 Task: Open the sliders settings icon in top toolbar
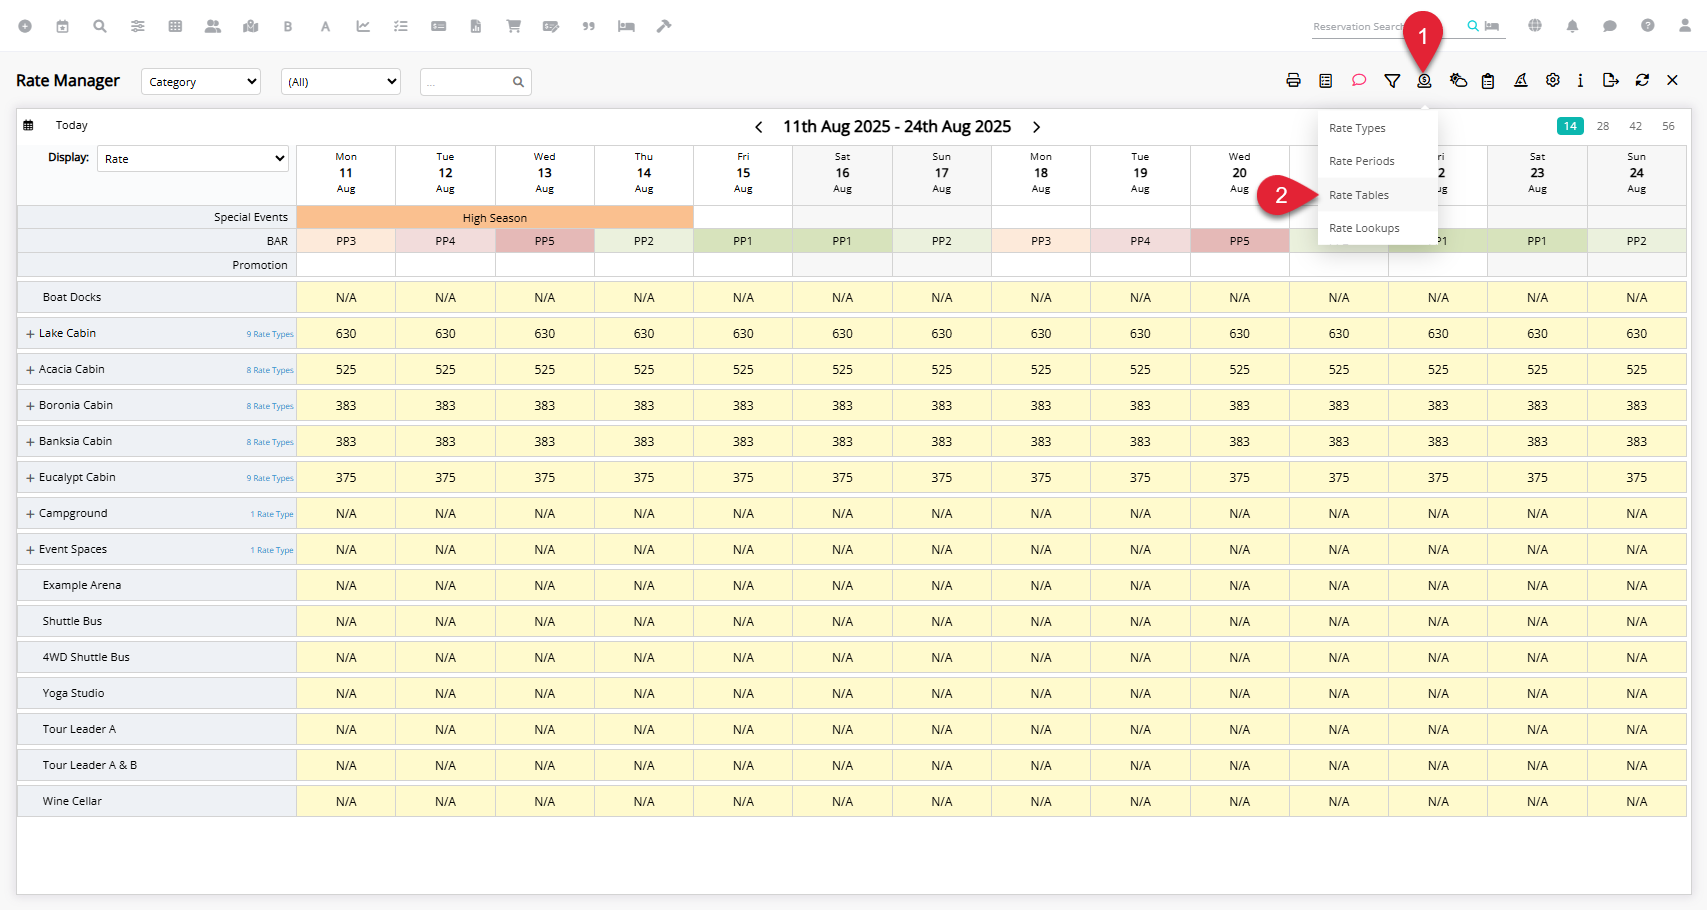[x=138, y=26]
